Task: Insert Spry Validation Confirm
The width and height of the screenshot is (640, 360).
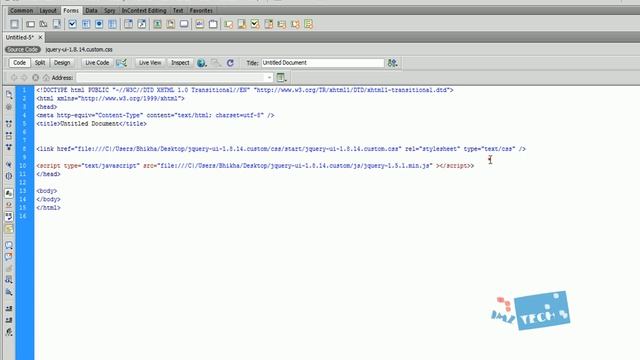Action: [295, 24]
